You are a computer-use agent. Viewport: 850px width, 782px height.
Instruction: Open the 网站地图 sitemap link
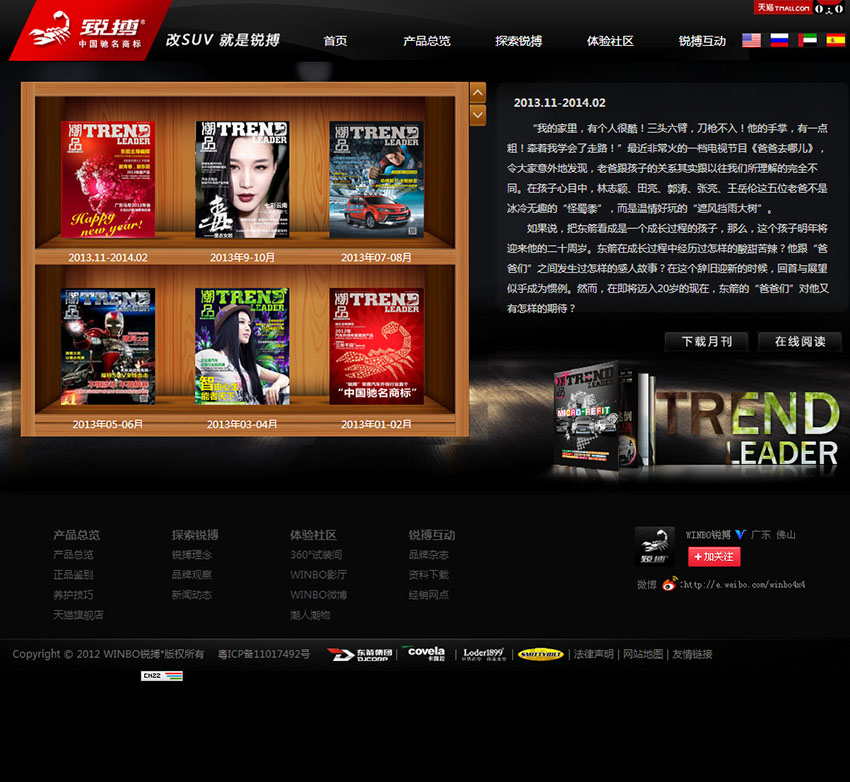click(643, 654)
